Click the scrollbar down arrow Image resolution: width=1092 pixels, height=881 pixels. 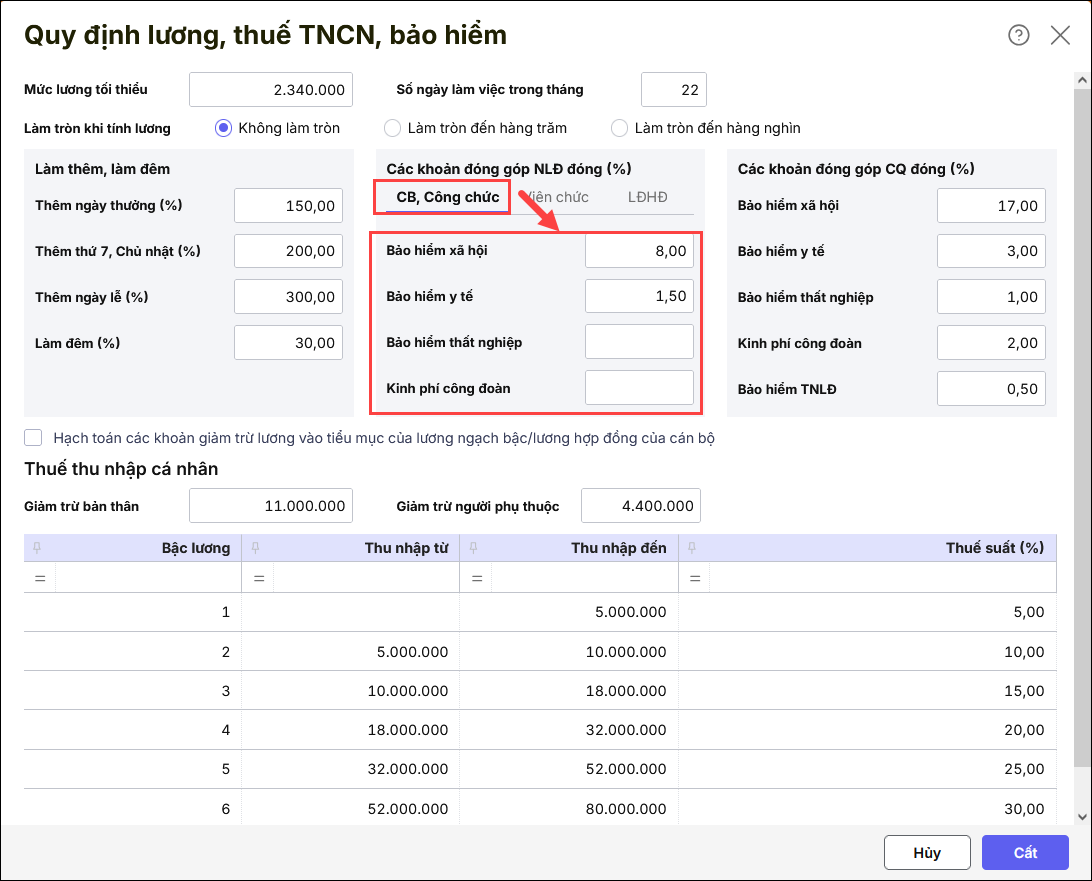pyautogui.click(x=1083, y=816)
